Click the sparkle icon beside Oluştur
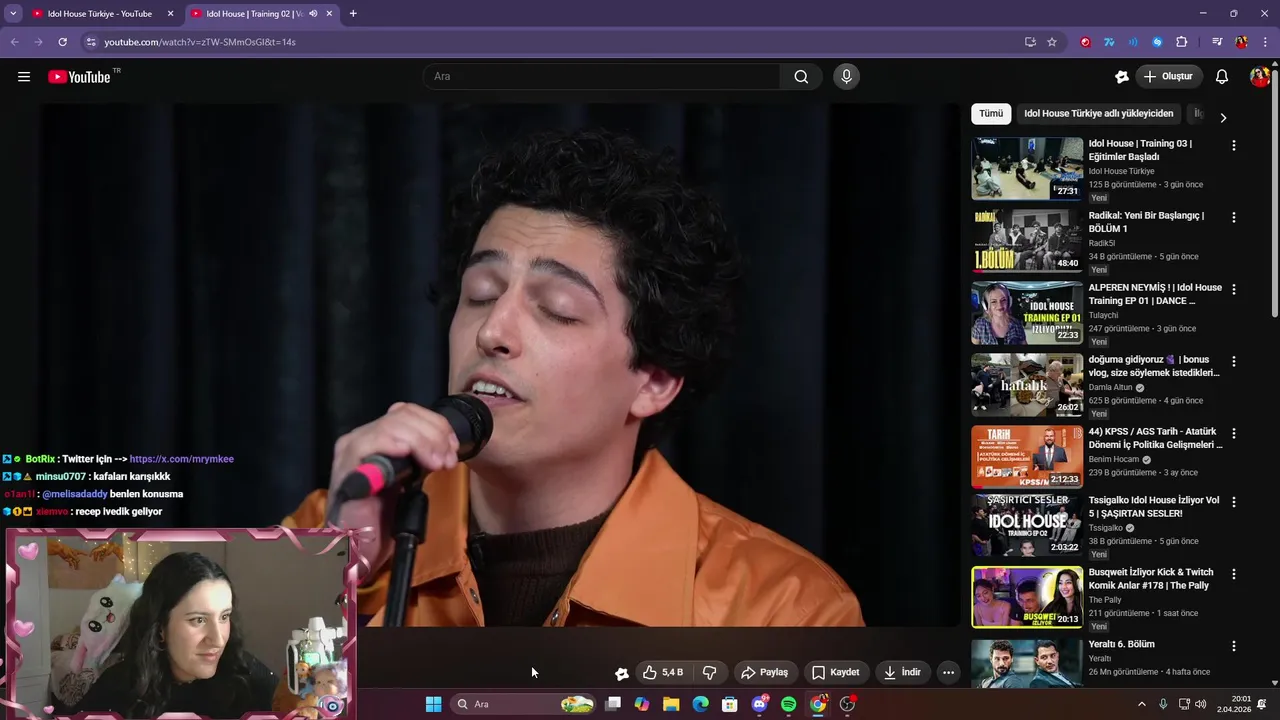 (x=1122, y=77)
